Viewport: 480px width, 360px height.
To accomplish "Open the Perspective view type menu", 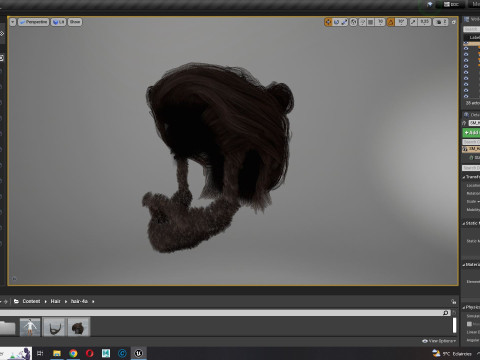I will 33,22.
